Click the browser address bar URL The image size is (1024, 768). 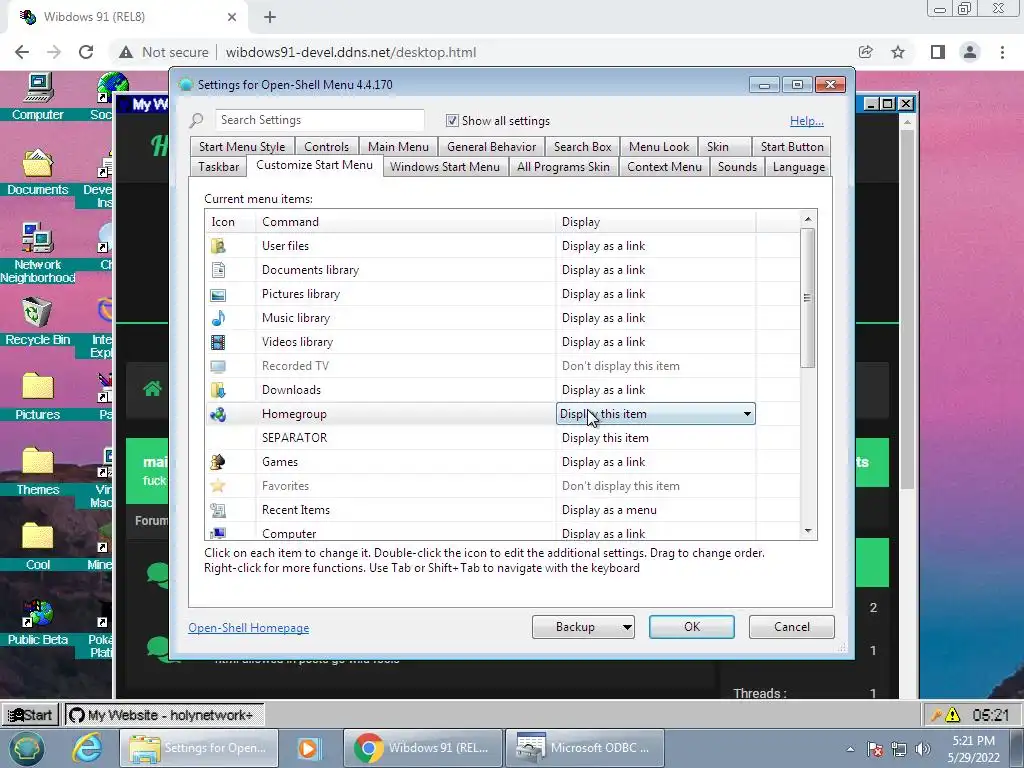point(351,52)
